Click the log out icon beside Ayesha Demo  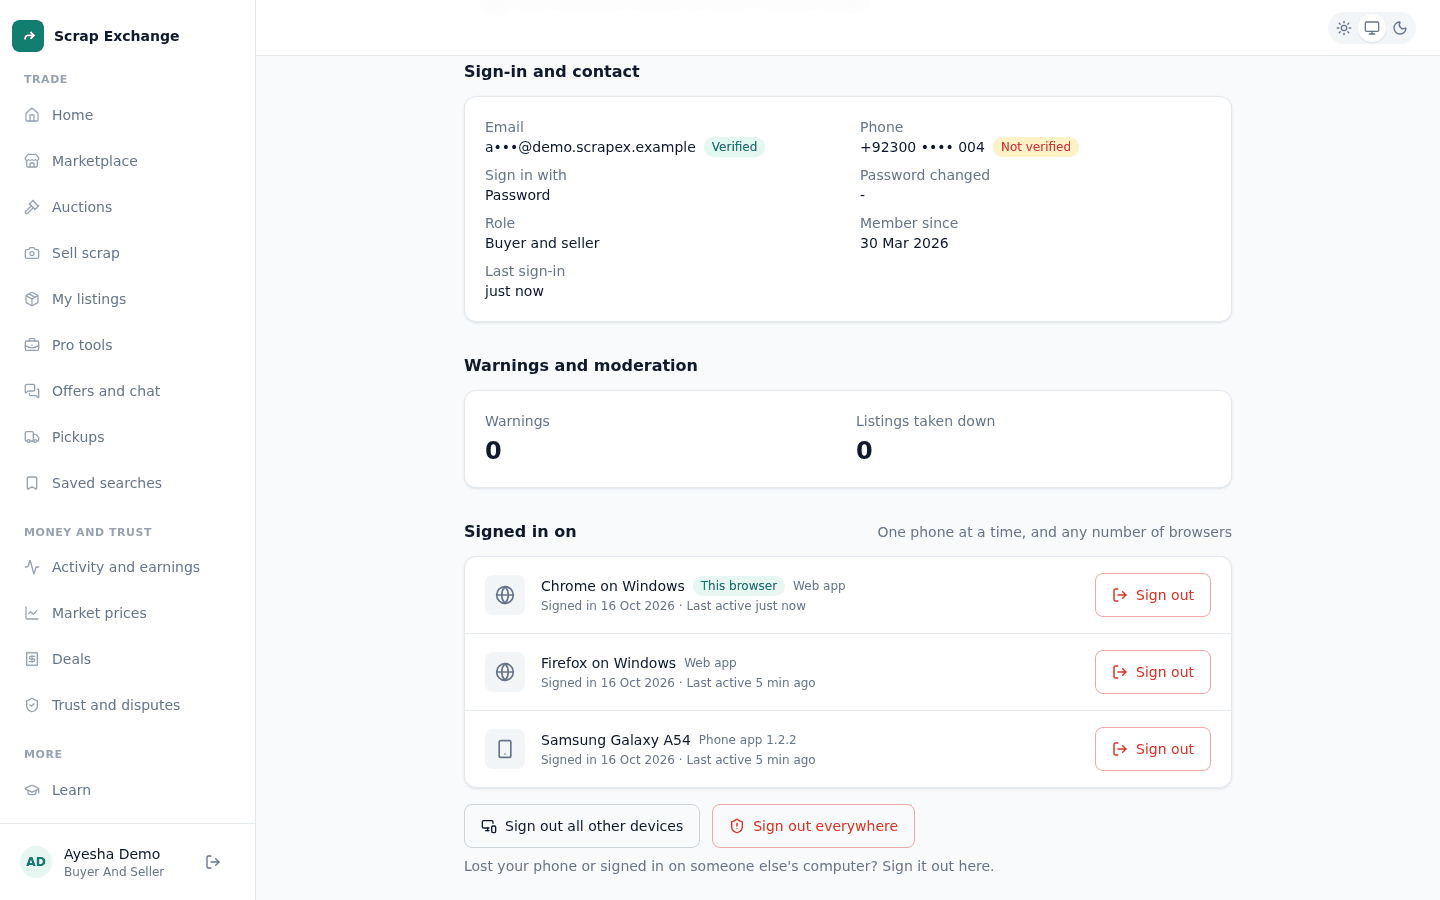(x=213, y=862)
